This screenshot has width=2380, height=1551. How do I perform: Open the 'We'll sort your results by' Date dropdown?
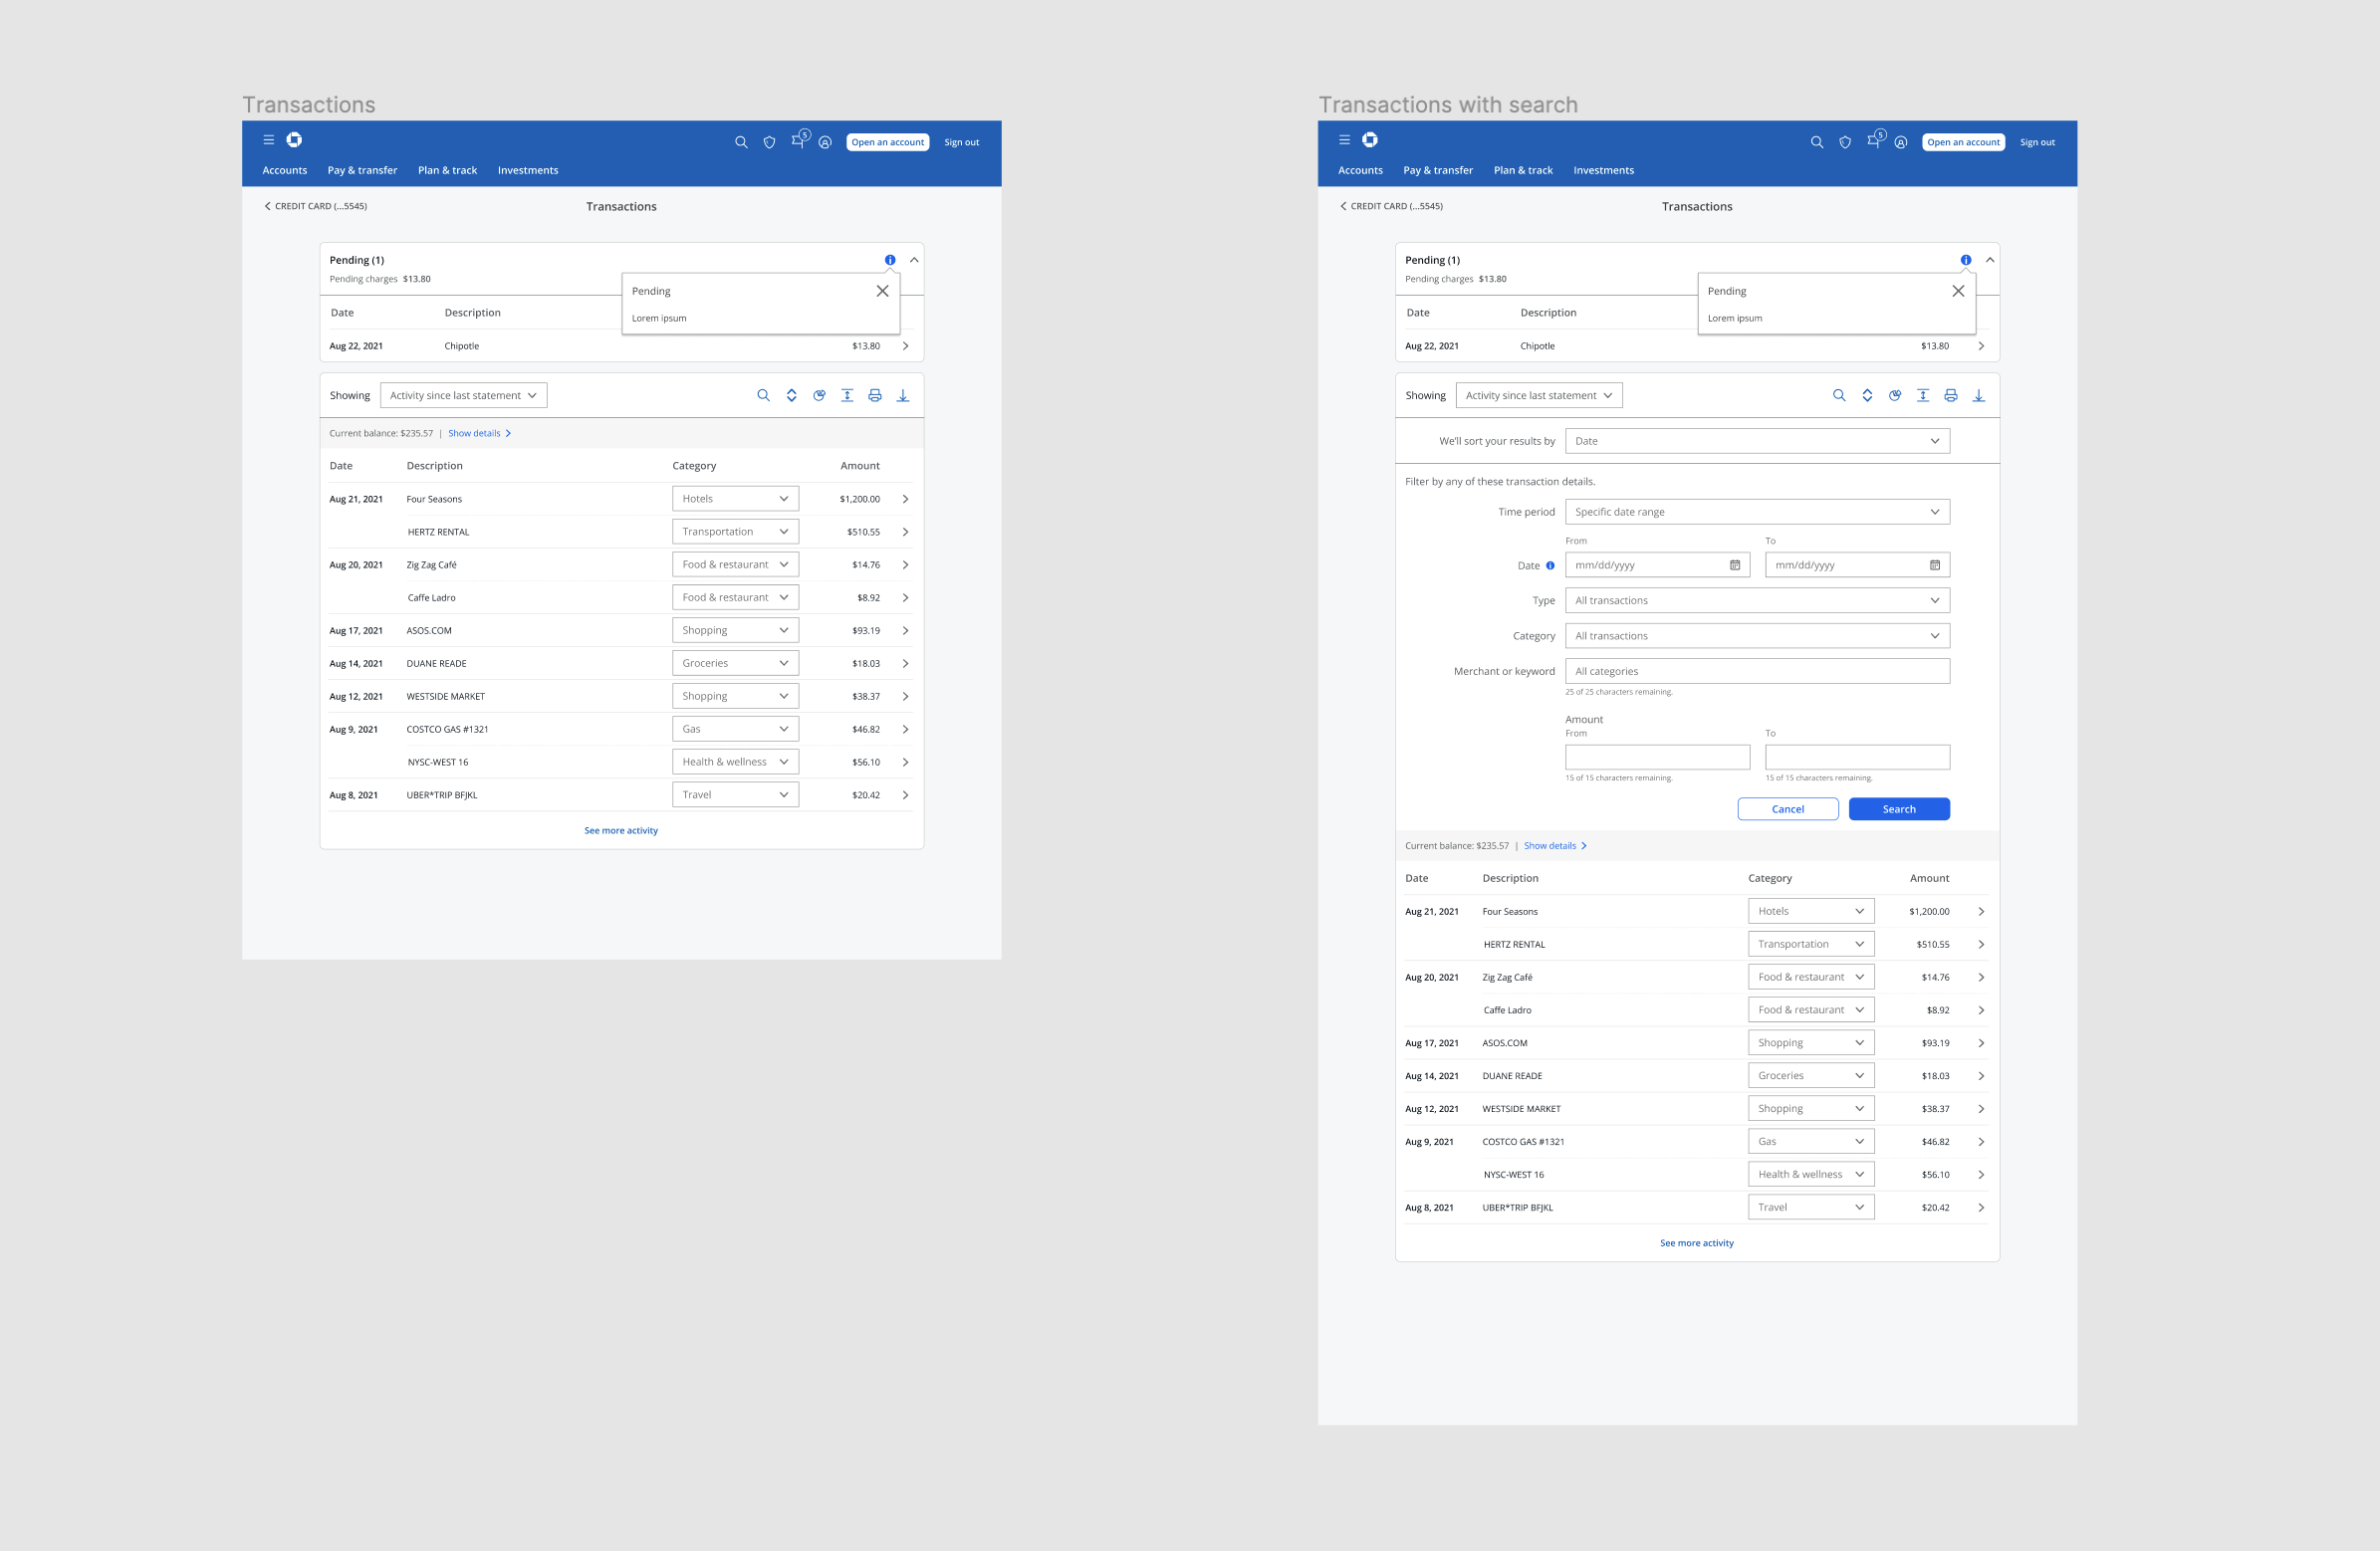coord(1757,441)
